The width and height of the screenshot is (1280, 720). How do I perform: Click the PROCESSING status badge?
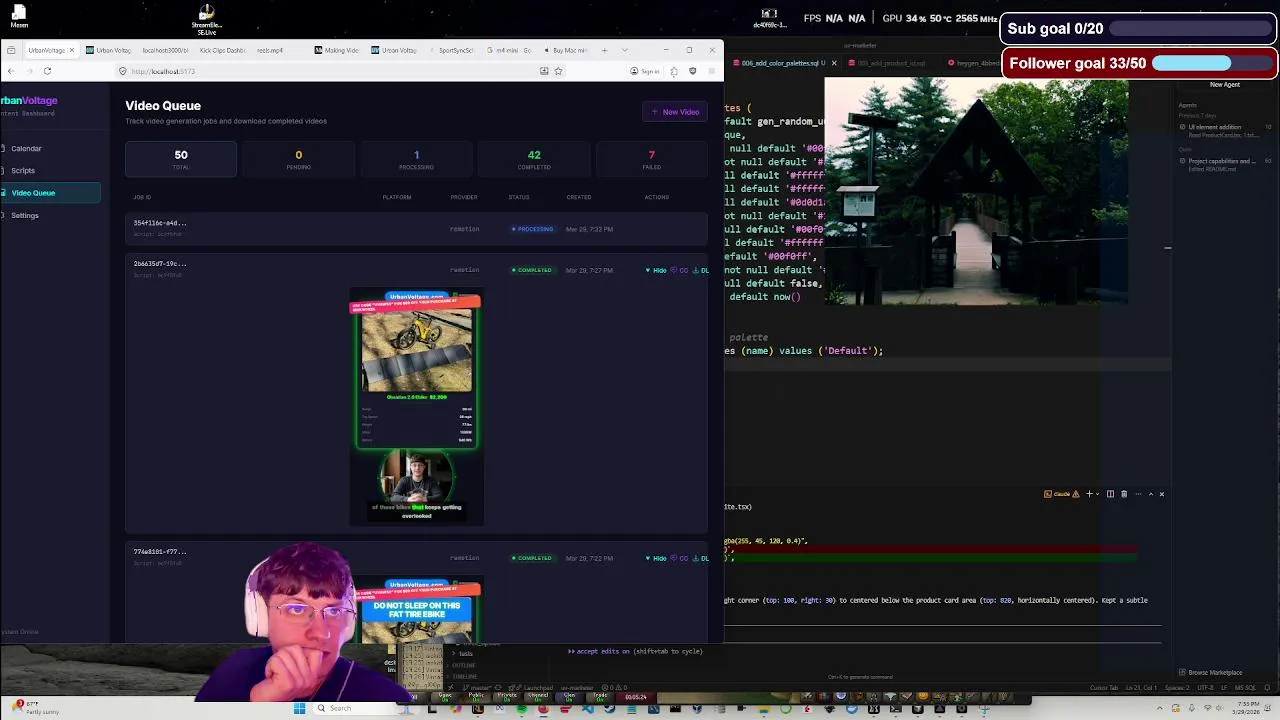pyautogui.click(x=532, y=229)
